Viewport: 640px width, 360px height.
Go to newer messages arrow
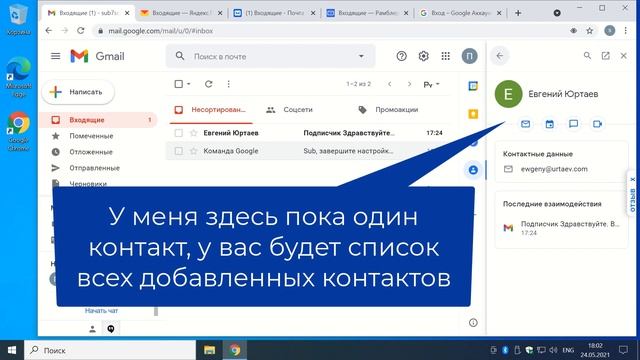click(x=390, y=84)
